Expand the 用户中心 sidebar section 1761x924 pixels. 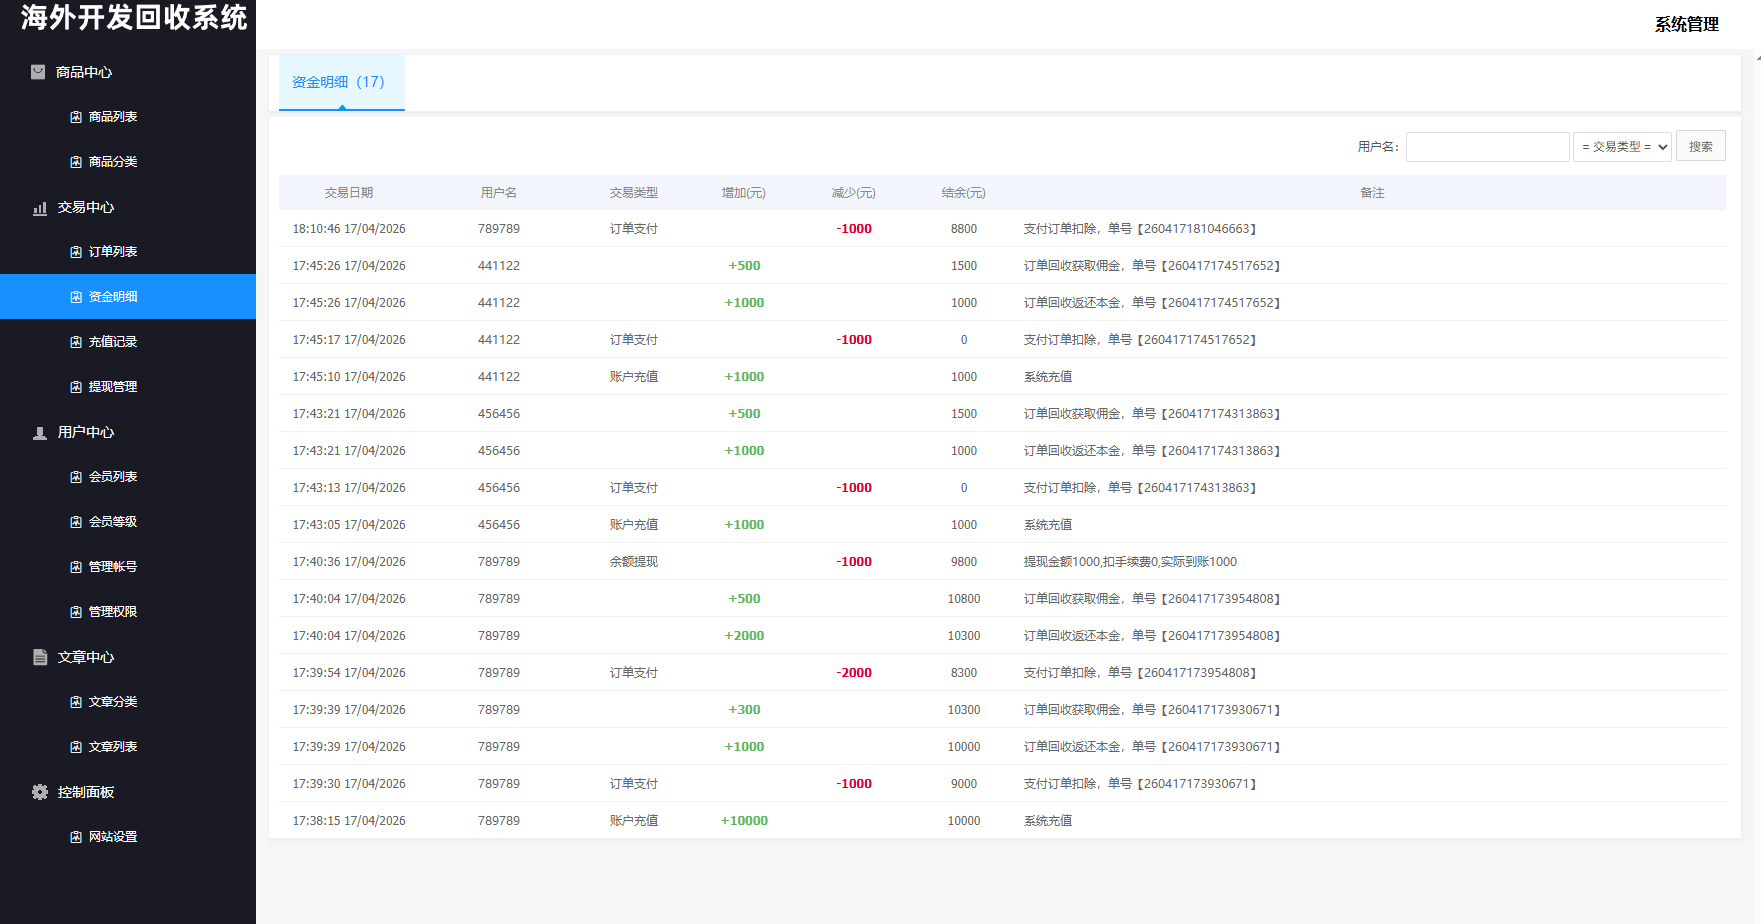click(x=84, y=432)
